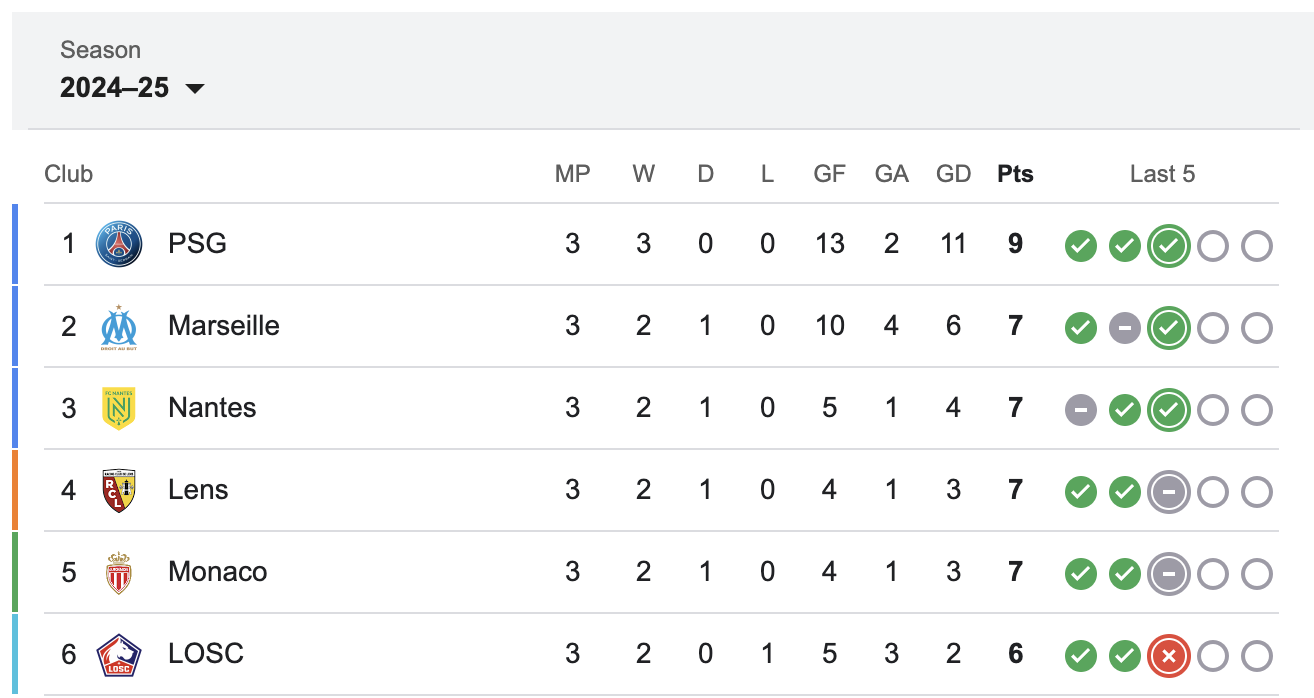Click the LOSC club logo
This screenshot has width=1314, height=698.
coord(119,654)
